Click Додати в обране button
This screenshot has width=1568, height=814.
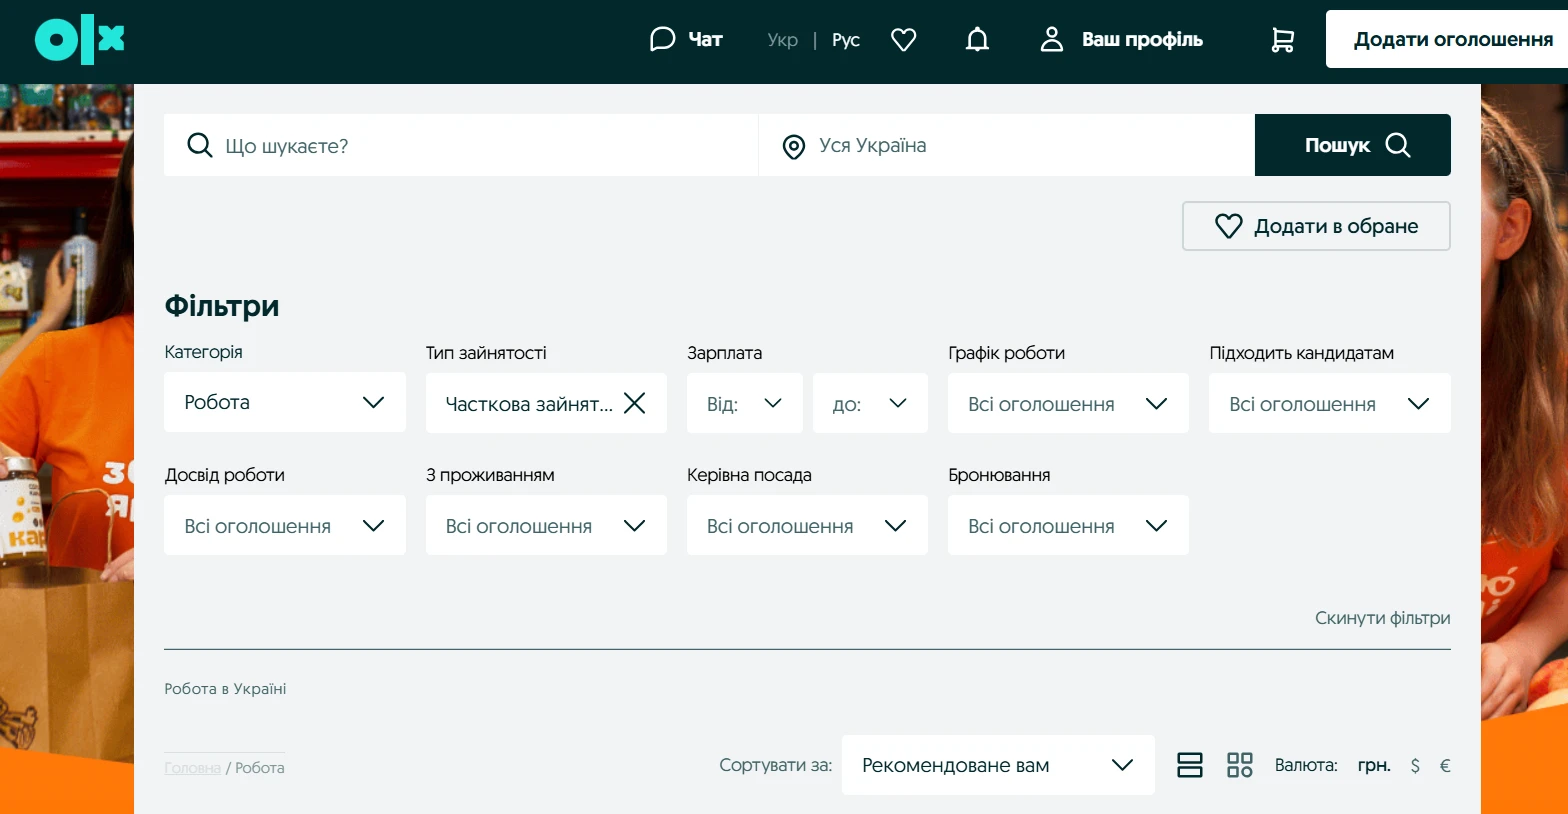point(1316,226)
